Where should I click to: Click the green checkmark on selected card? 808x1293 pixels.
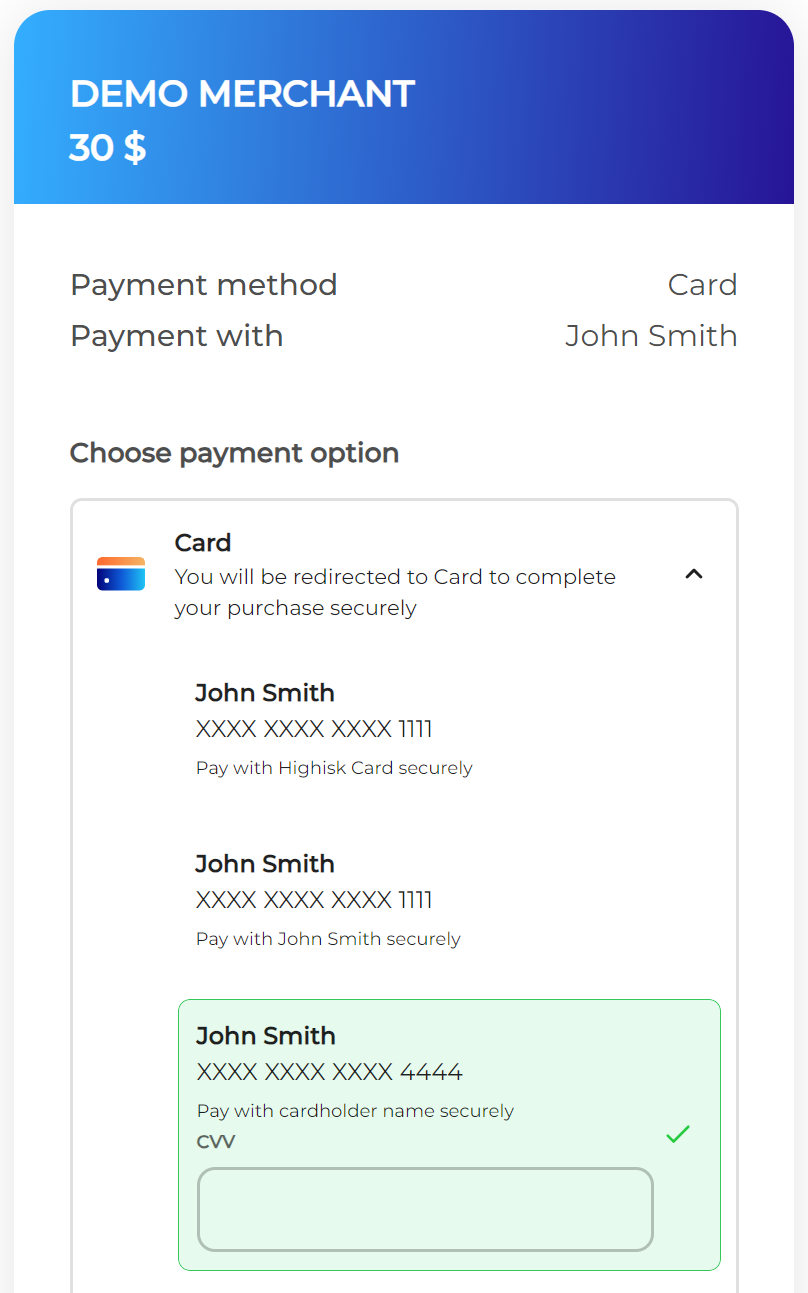tap(678, 1134)
